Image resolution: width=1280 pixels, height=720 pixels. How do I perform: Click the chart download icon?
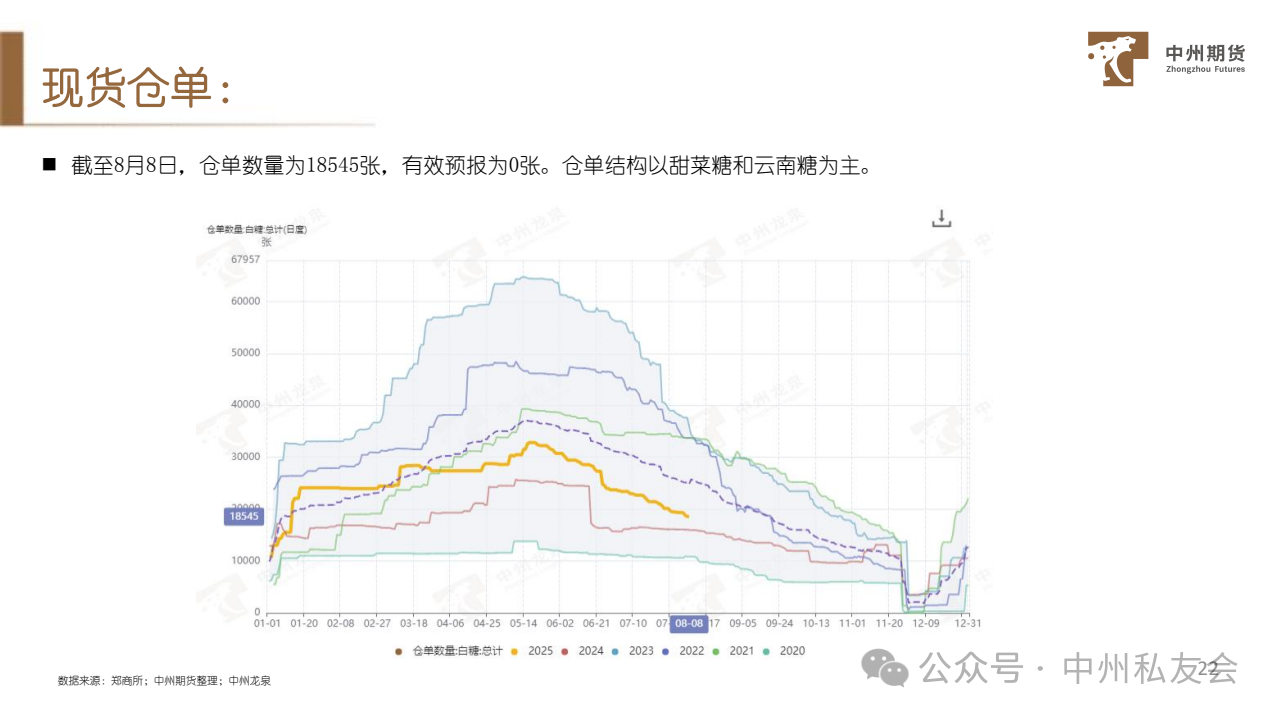[x=941, y=219]
